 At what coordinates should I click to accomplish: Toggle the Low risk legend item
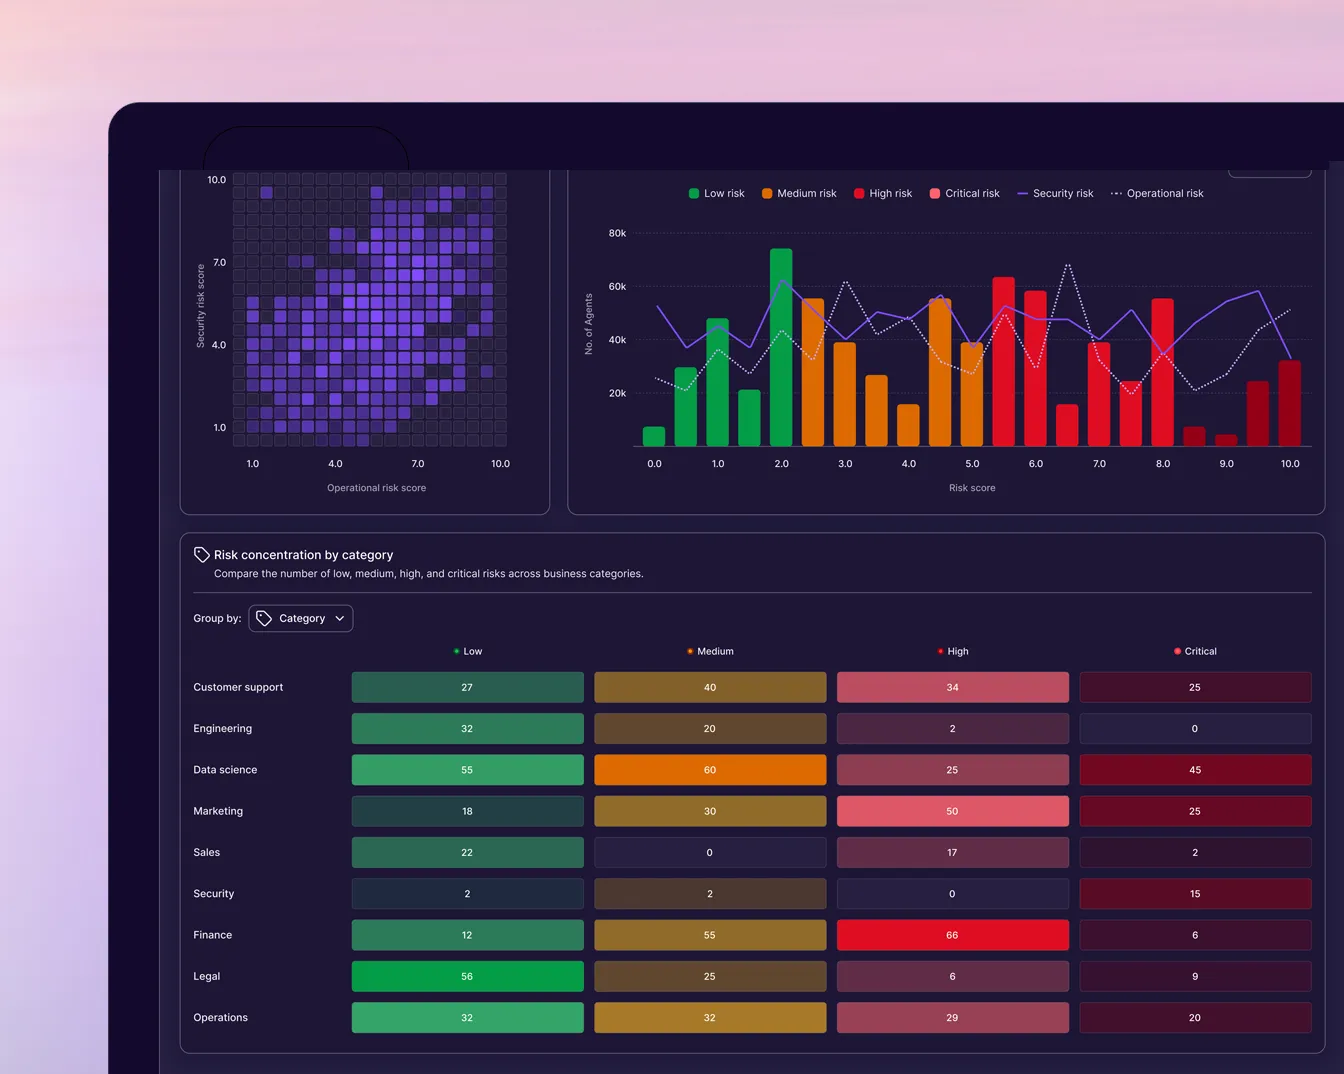tap(716, 193)
